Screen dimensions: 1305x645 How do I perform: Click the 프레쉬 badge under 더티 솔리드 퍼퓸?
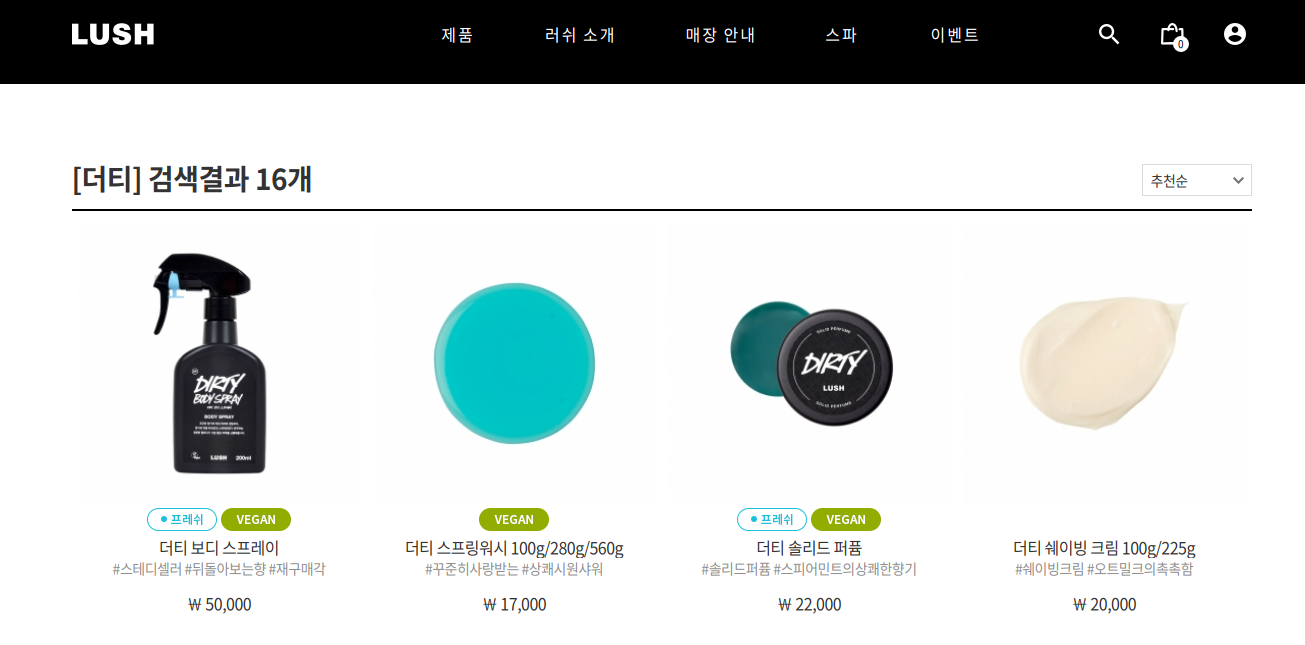click(772, 519)
